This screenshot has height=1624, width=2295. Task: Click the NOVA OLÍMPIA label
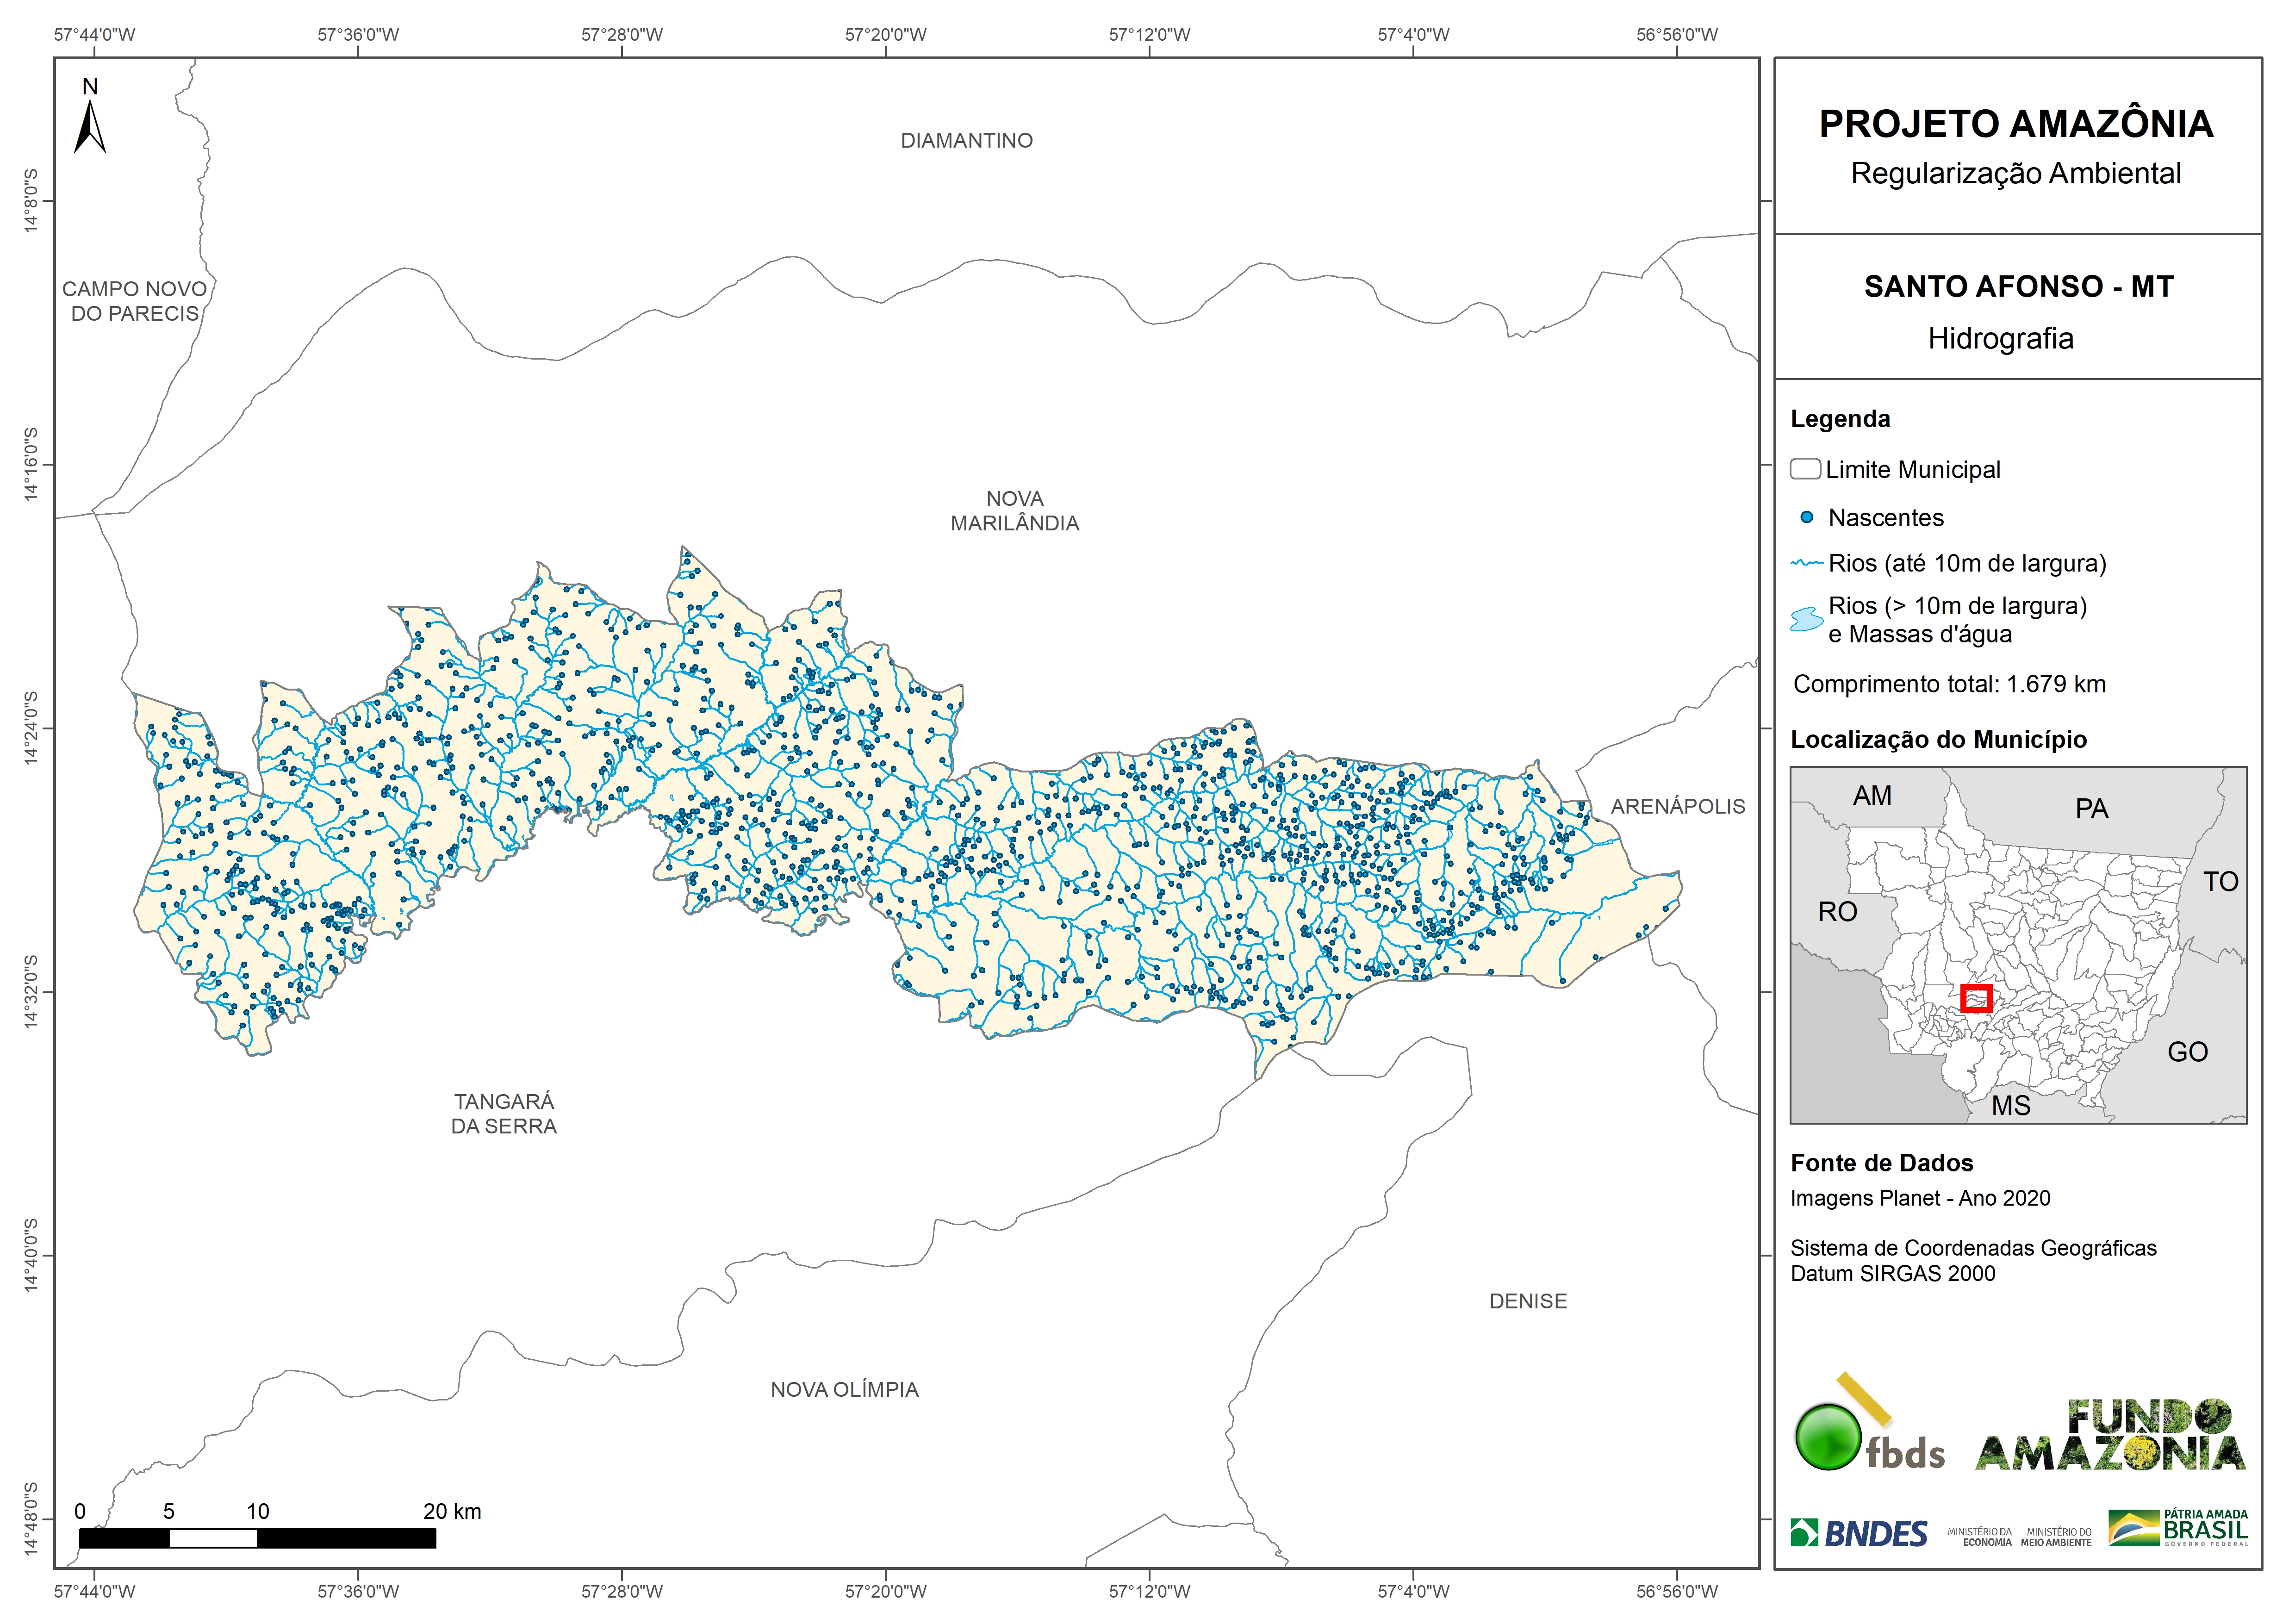[844, 1389]
